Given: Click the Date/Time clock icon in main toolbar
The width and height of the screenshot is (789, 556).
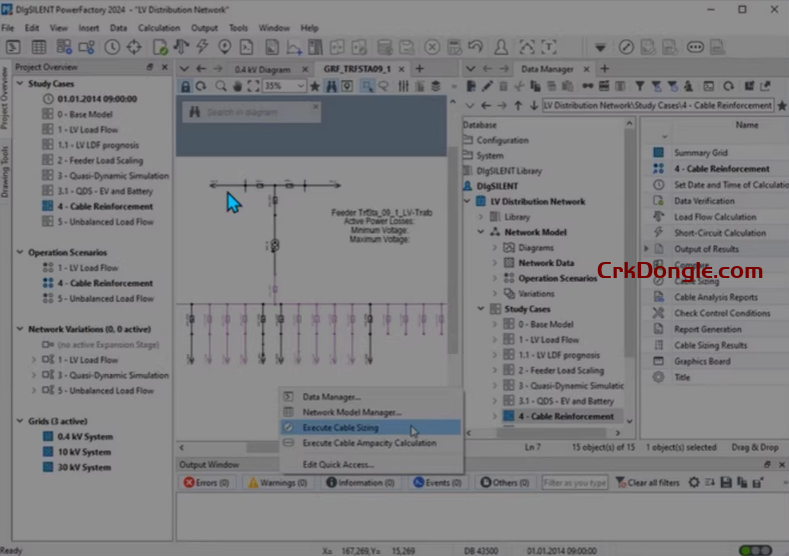Looking at the screenshot, I should tap(112, 47).
